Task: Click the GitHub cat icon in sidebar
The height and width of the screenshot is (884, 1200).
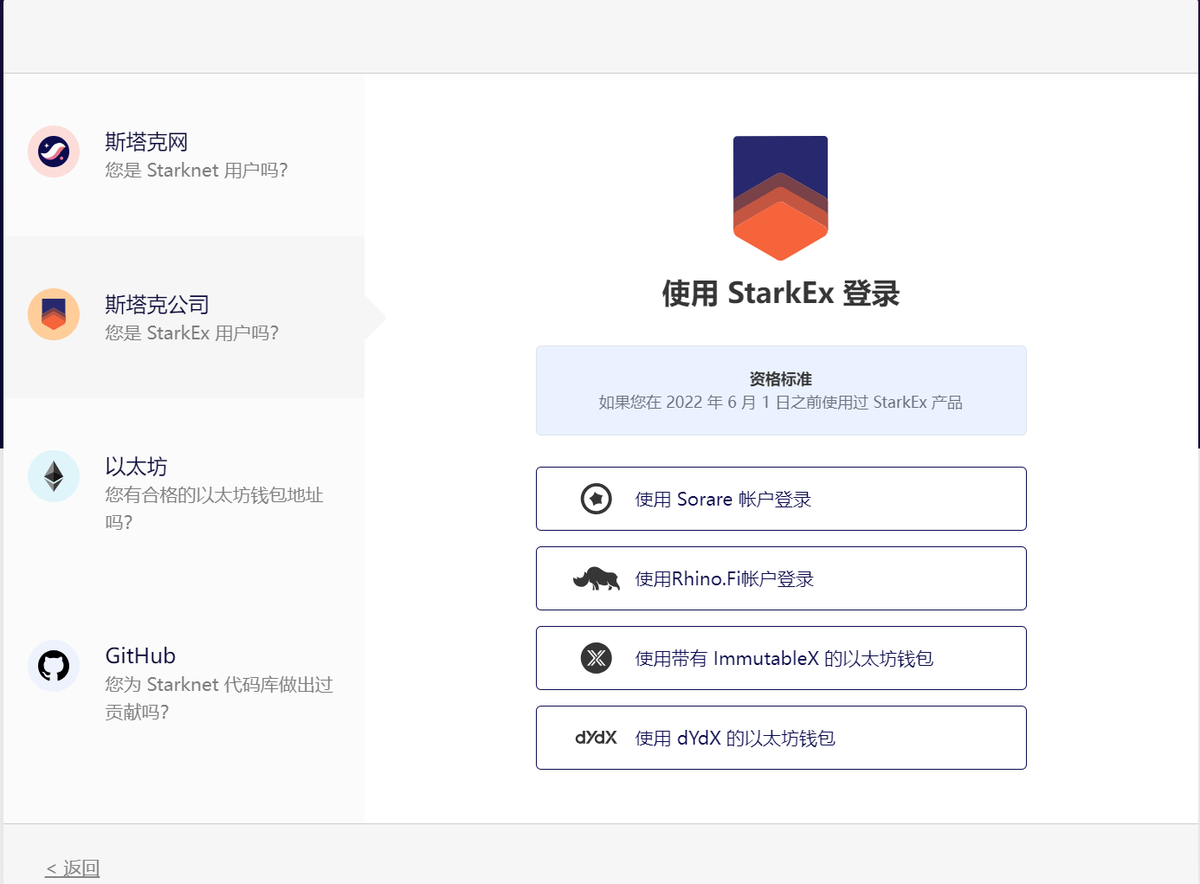Action: [53, 666]
